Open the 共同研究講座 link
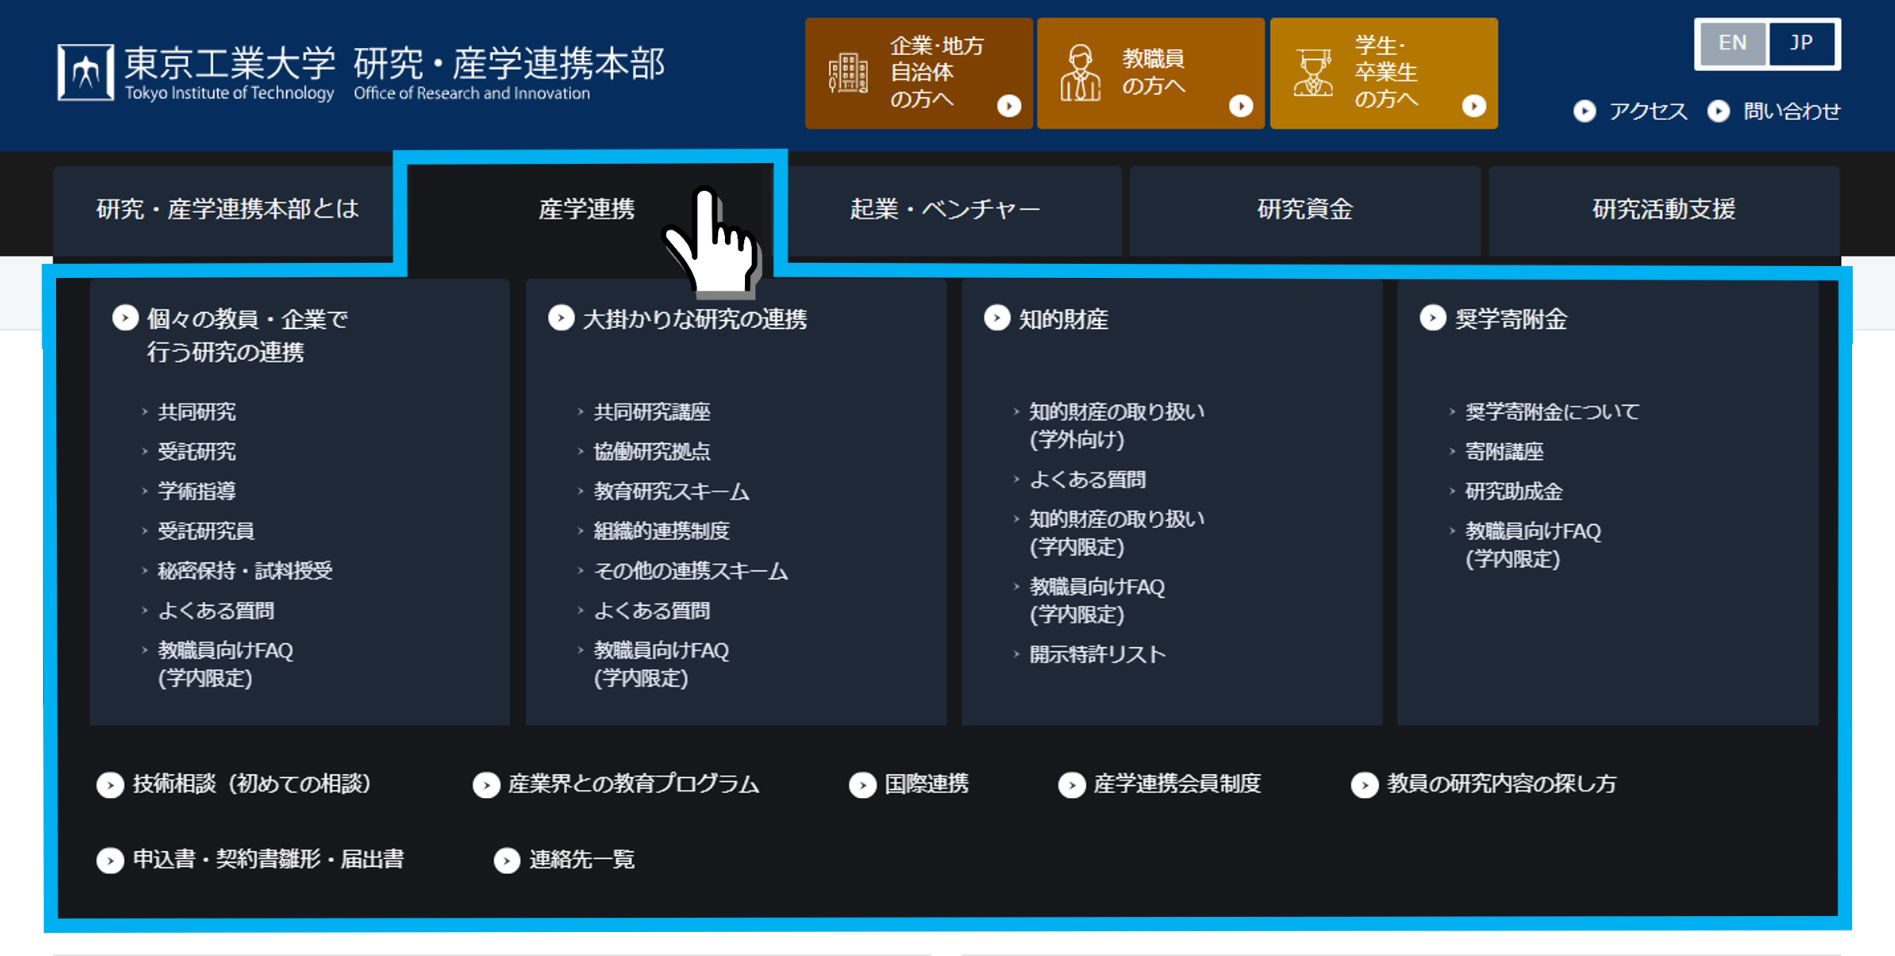This screenshot has width=1895, height=956. pos(652,412)
